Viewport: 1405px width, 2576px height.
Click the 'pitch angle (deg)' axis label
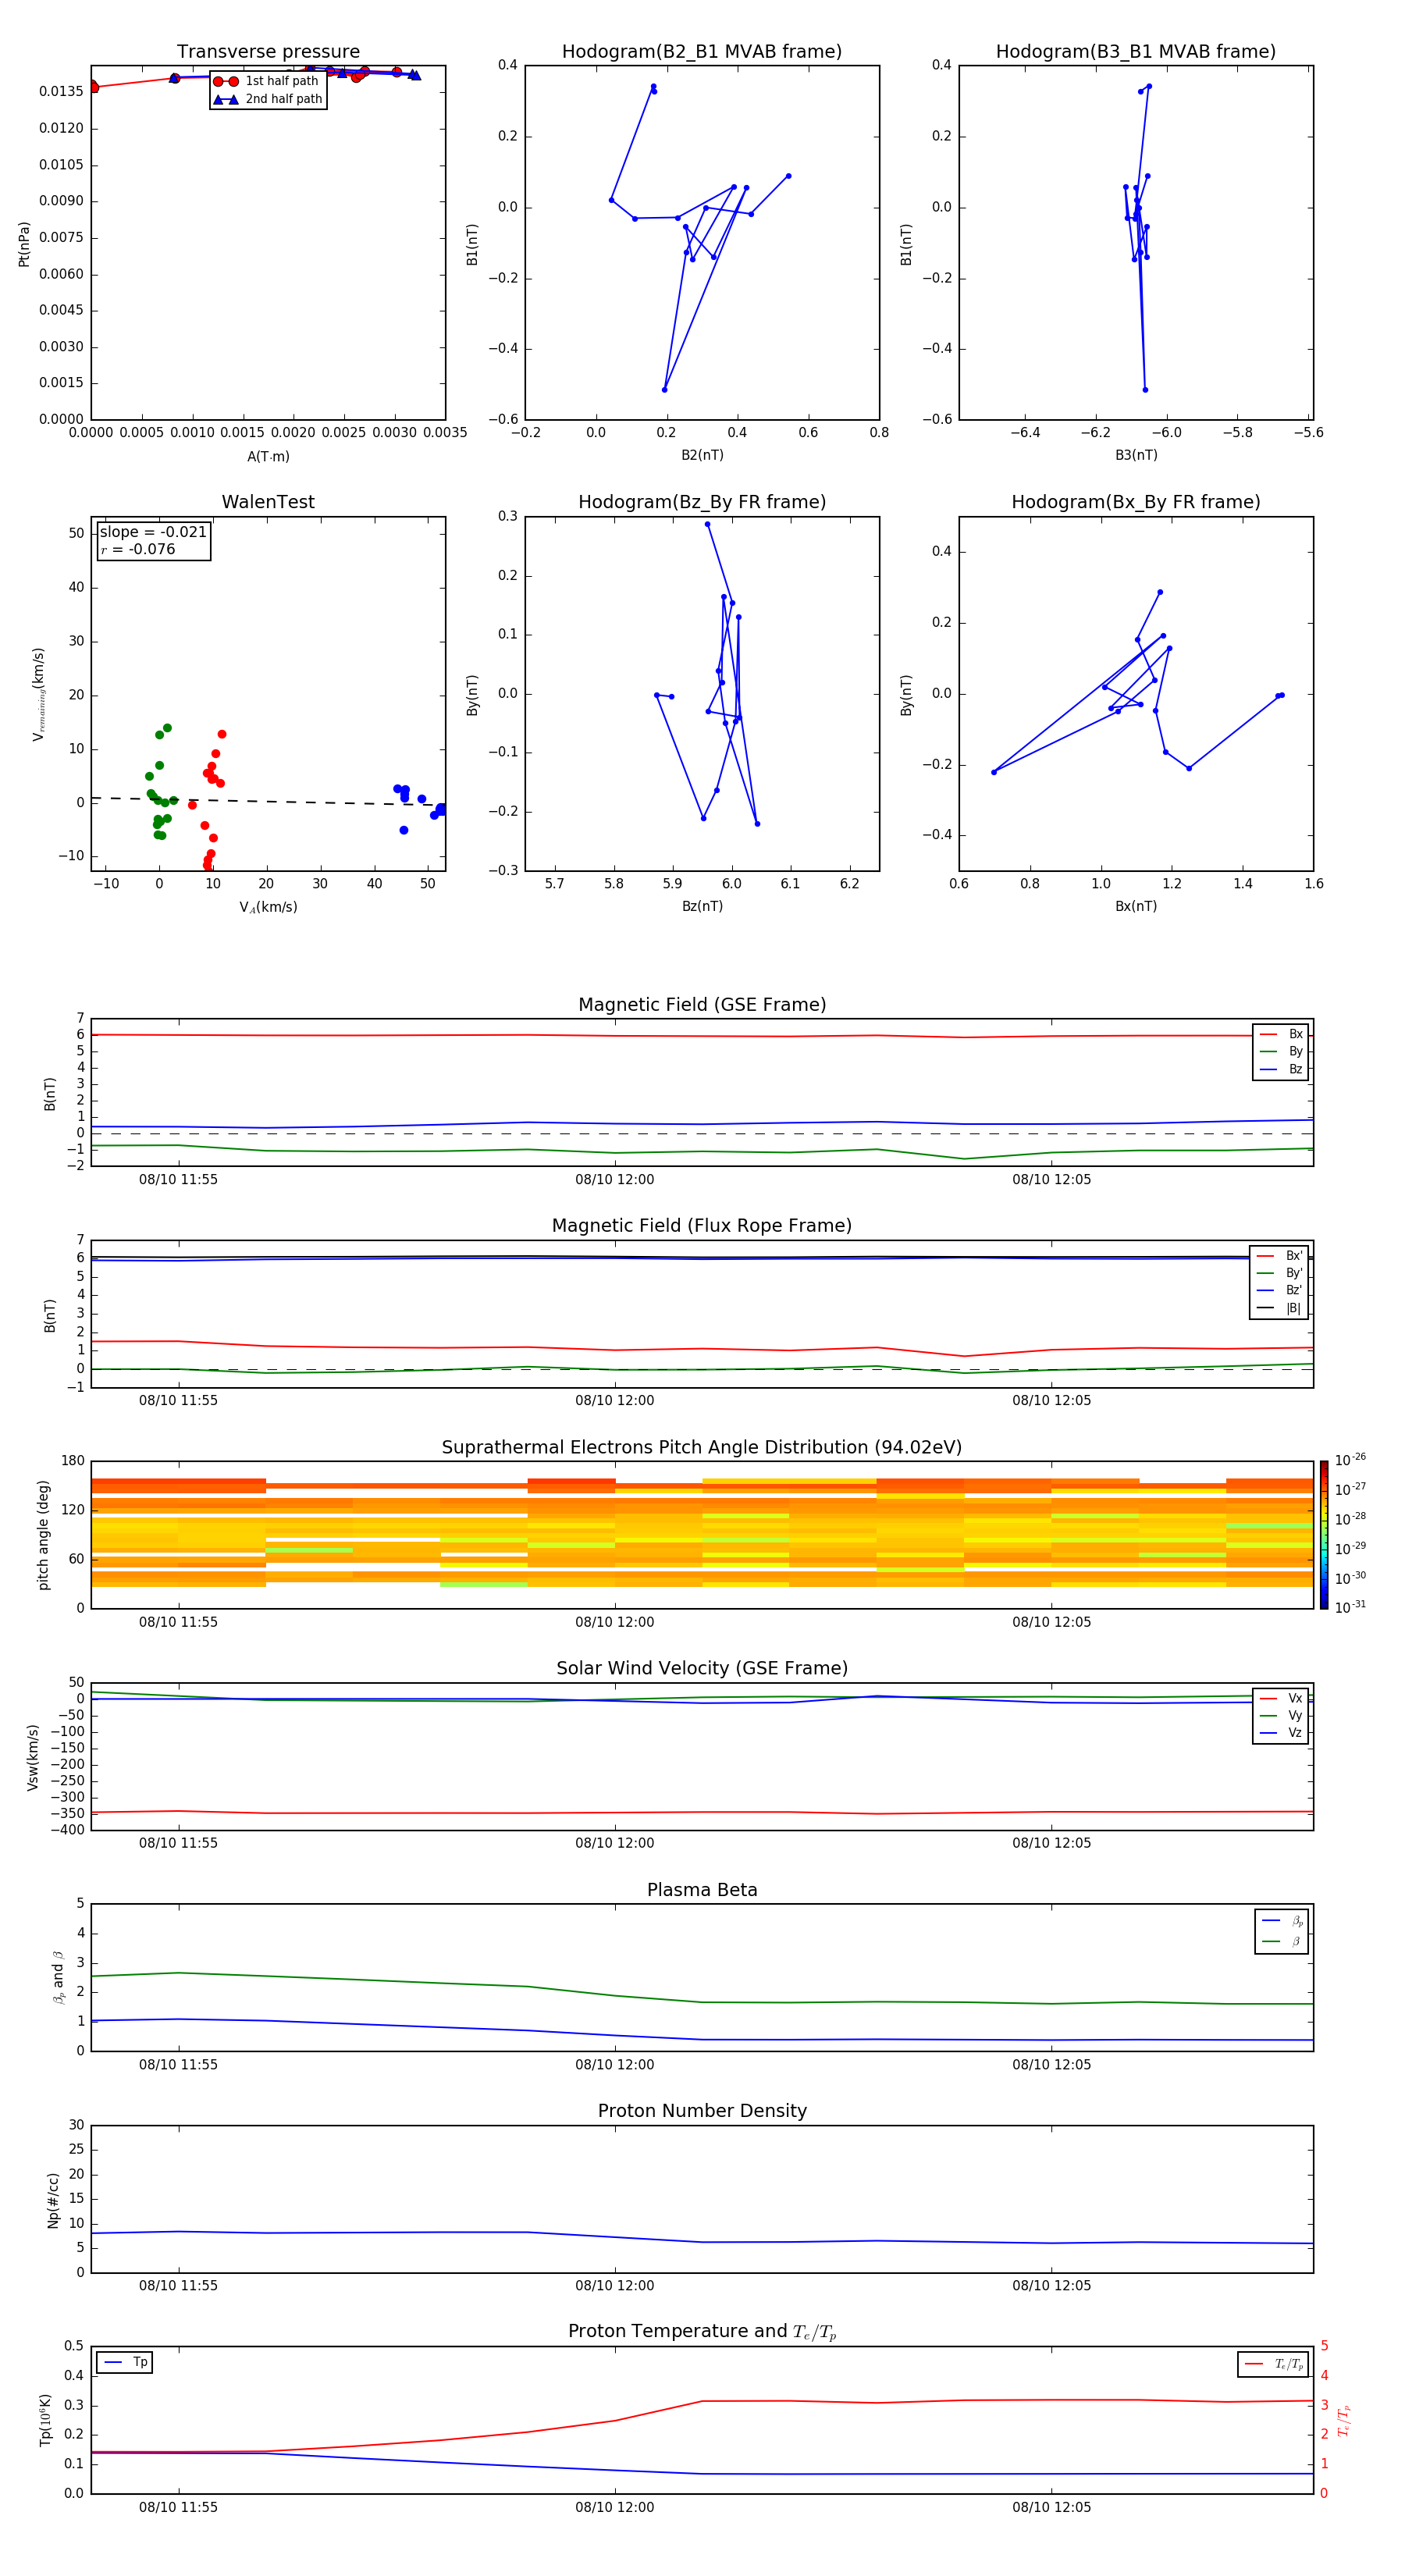43,1535
